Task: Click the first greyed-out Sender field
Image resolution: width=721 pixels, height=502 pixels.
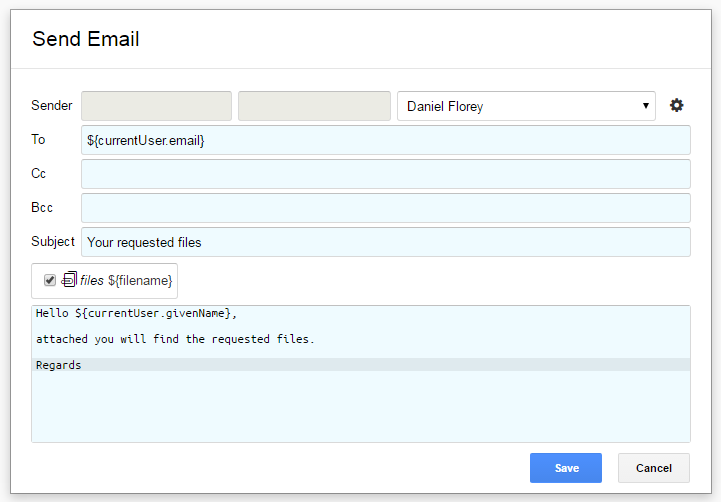Action: 156,106
